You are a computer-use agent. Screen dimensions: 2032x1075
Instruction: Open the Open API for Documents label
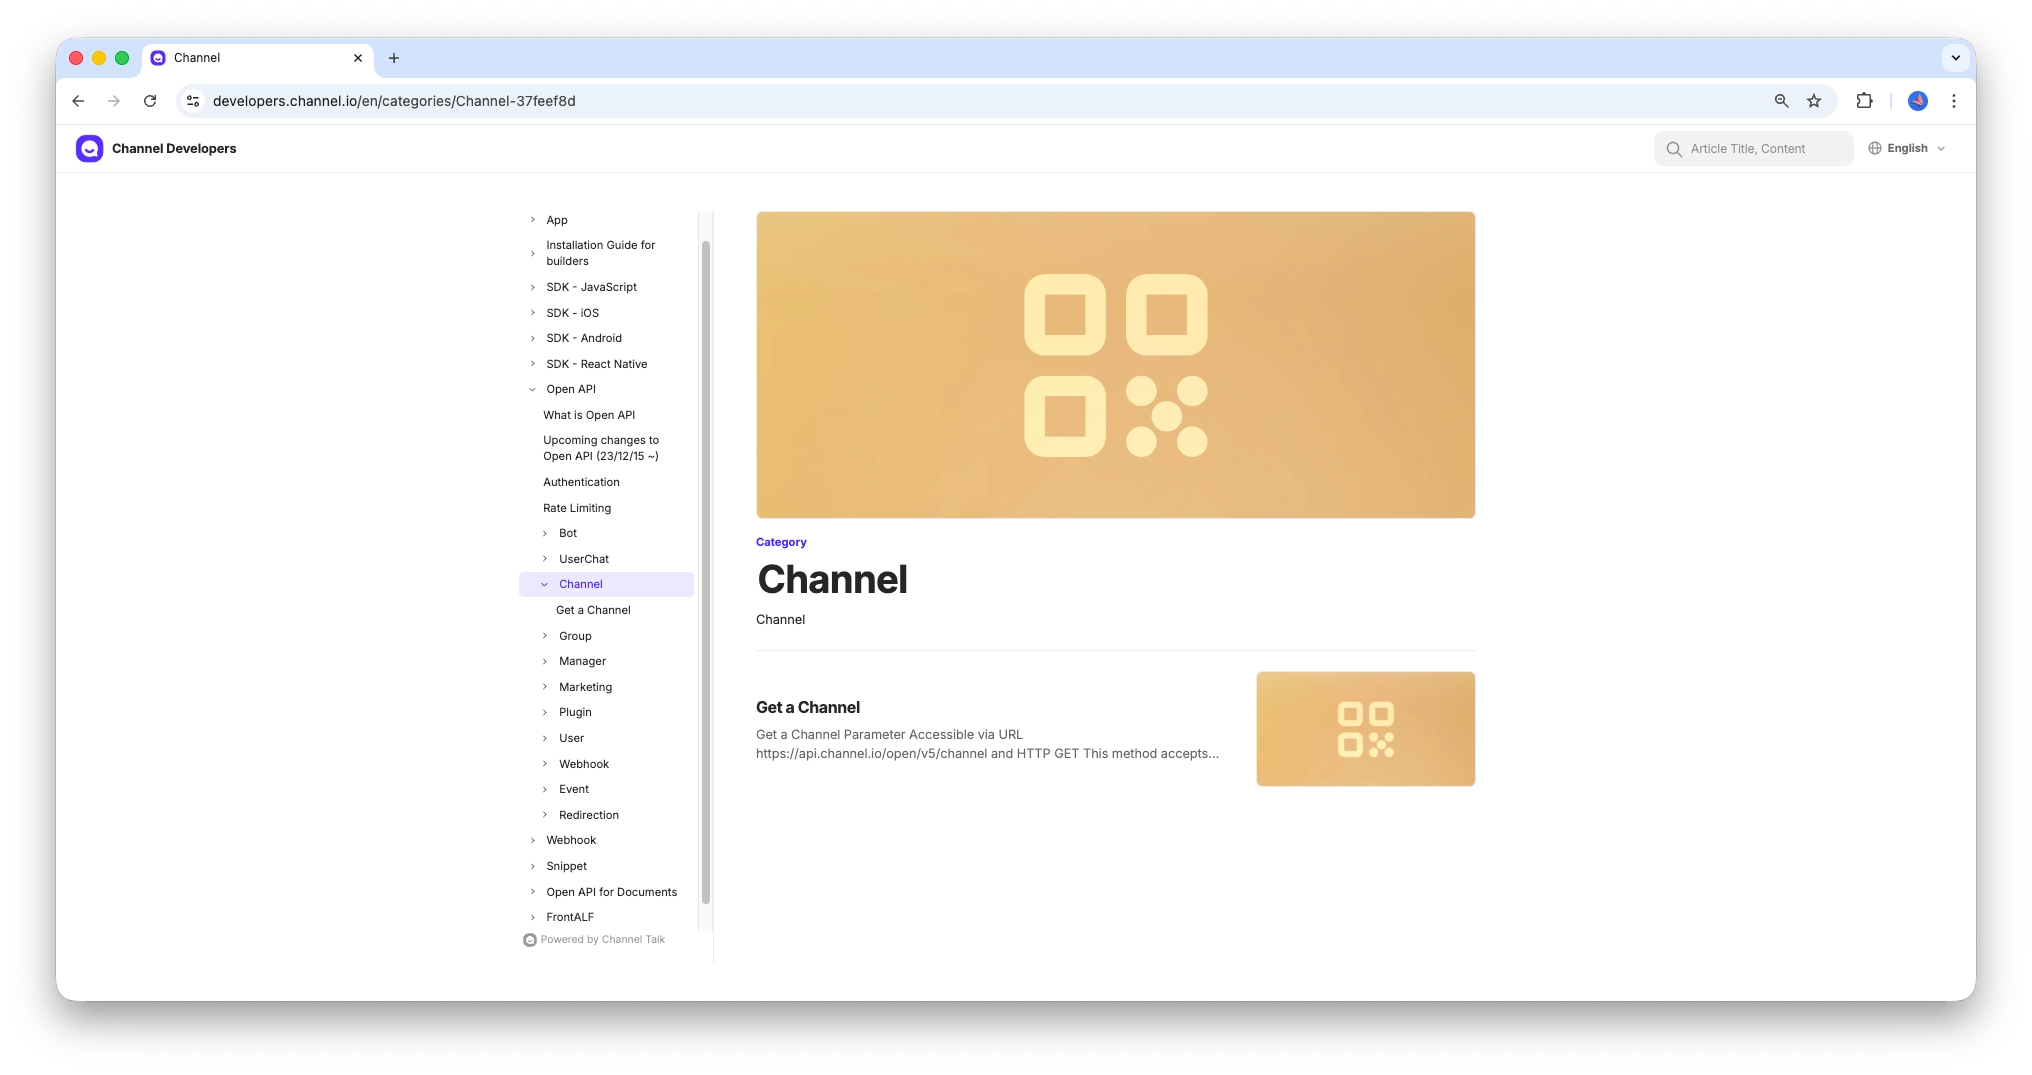[x=611, y=892]
